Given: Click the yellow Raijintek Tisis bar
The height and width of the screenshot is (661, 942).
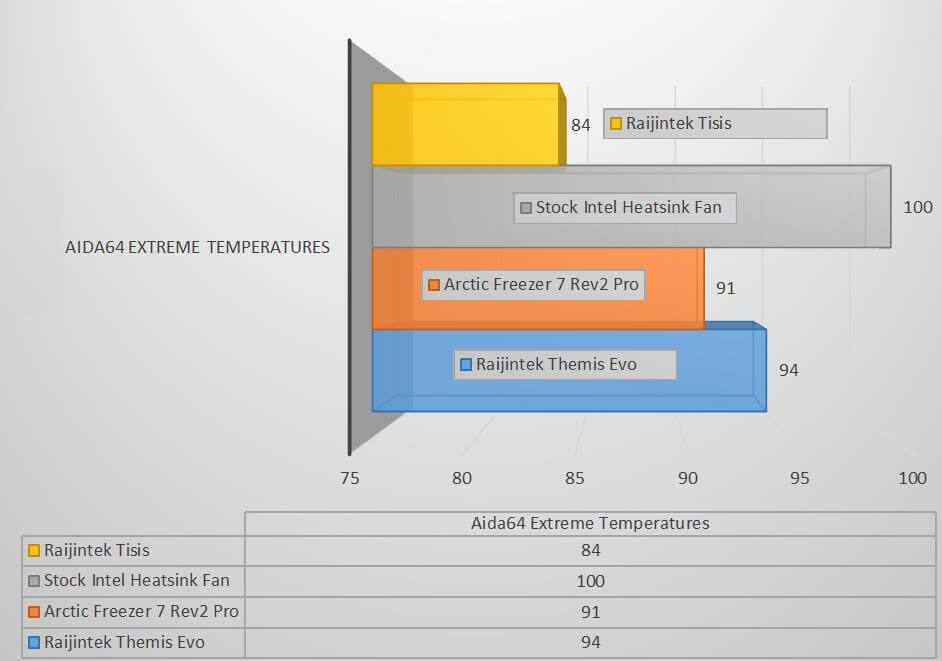Looking at the screenshot, I should pos(465,125).
